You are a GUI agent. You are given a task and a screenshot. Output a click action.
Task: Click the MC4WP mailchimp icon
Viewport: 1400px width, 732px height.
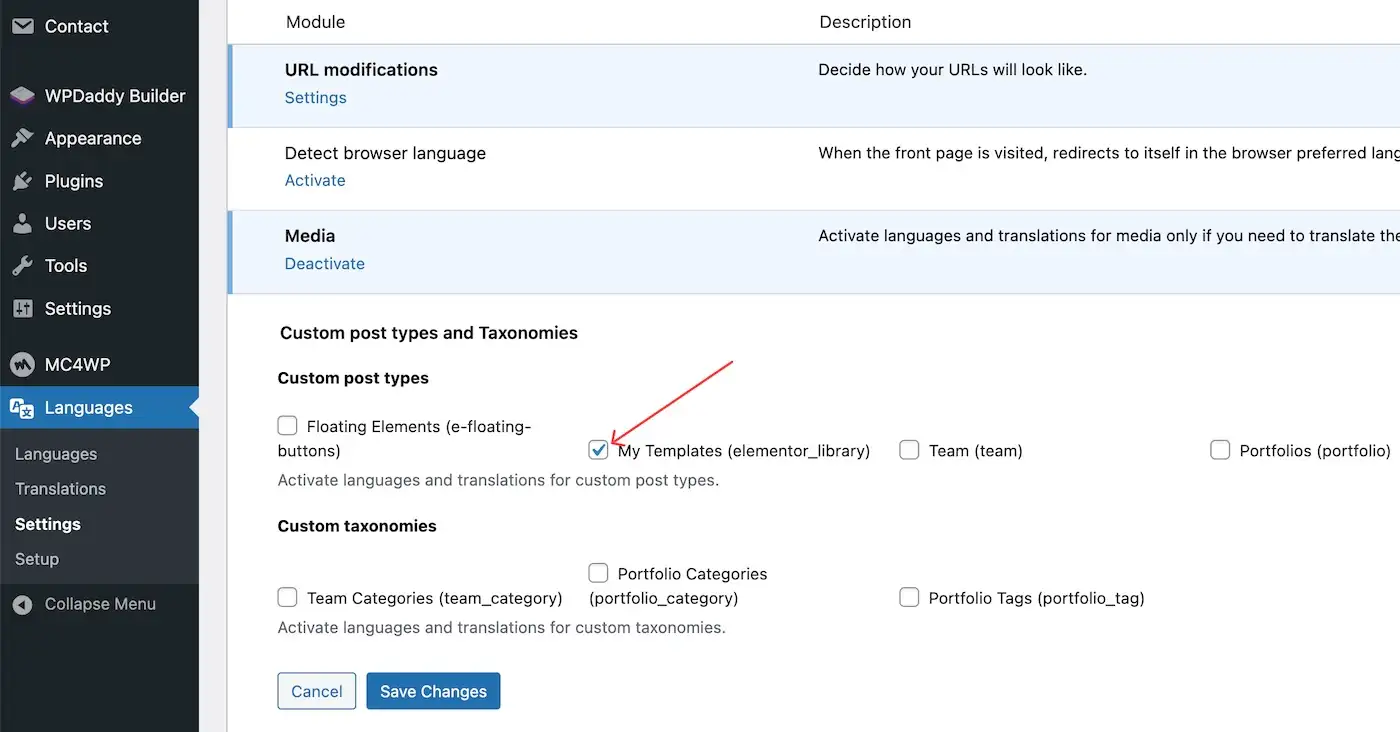click(x=22, y=365)
